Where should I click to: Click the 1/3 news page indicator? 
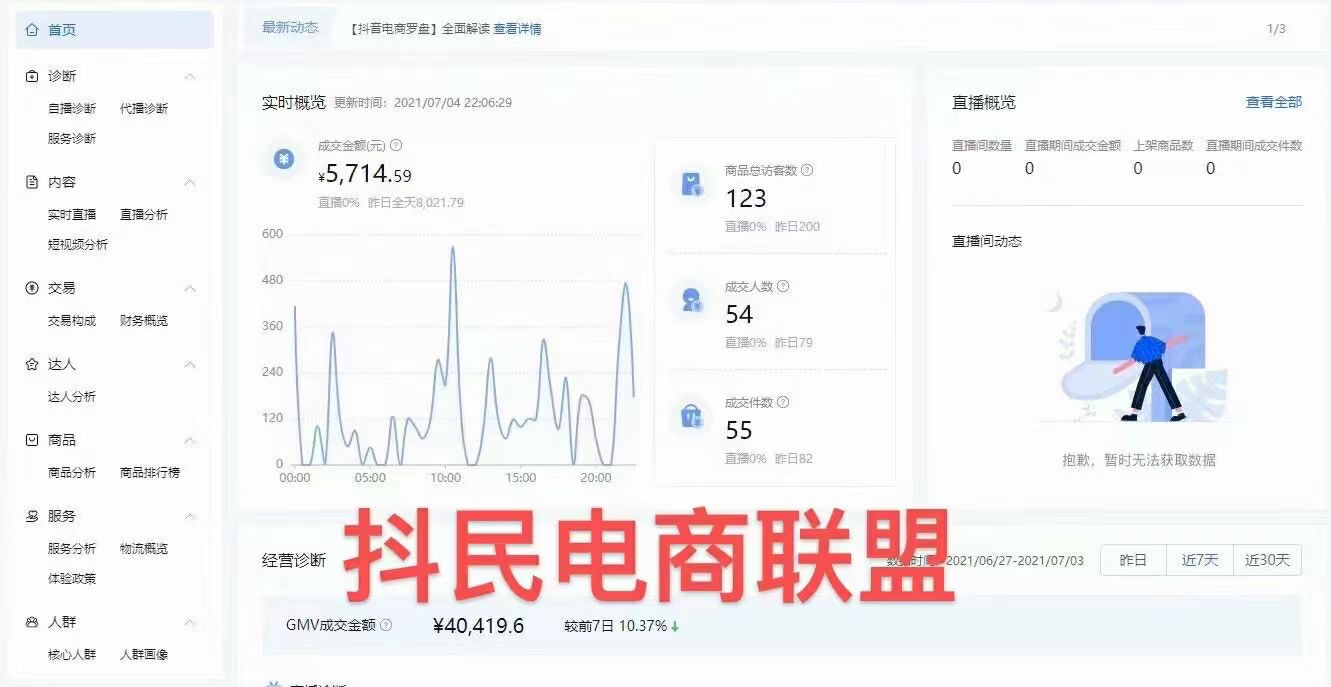pyautogui.click(x=1276, y=29)
